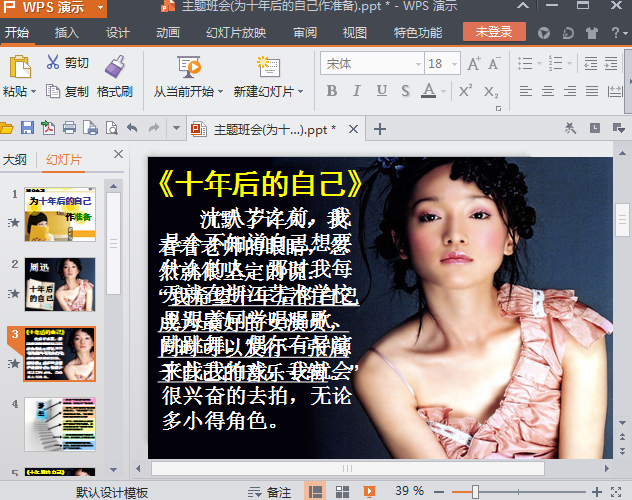The width and height of the screenshot is (632, 500).
Task: Open the font color dropdown arrow
Action: pyautogui.click(x=443, y=92)
